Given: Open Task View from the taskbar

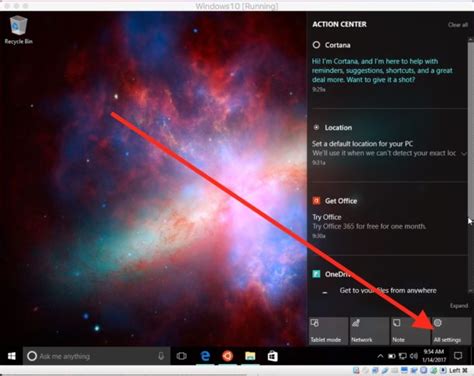Looking at the screenshot, I should (x=182, y=356).
